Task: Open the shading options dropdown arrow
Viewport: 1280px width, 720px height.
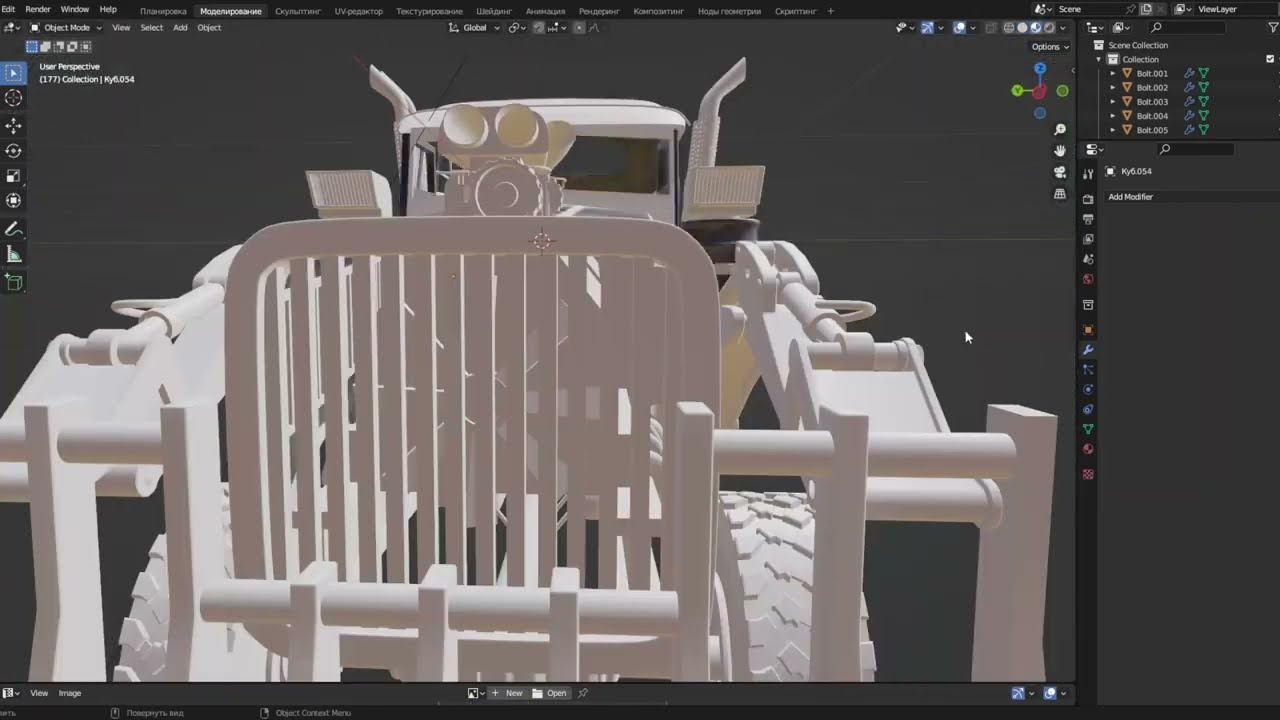Action: click(x=1062, y=28)
